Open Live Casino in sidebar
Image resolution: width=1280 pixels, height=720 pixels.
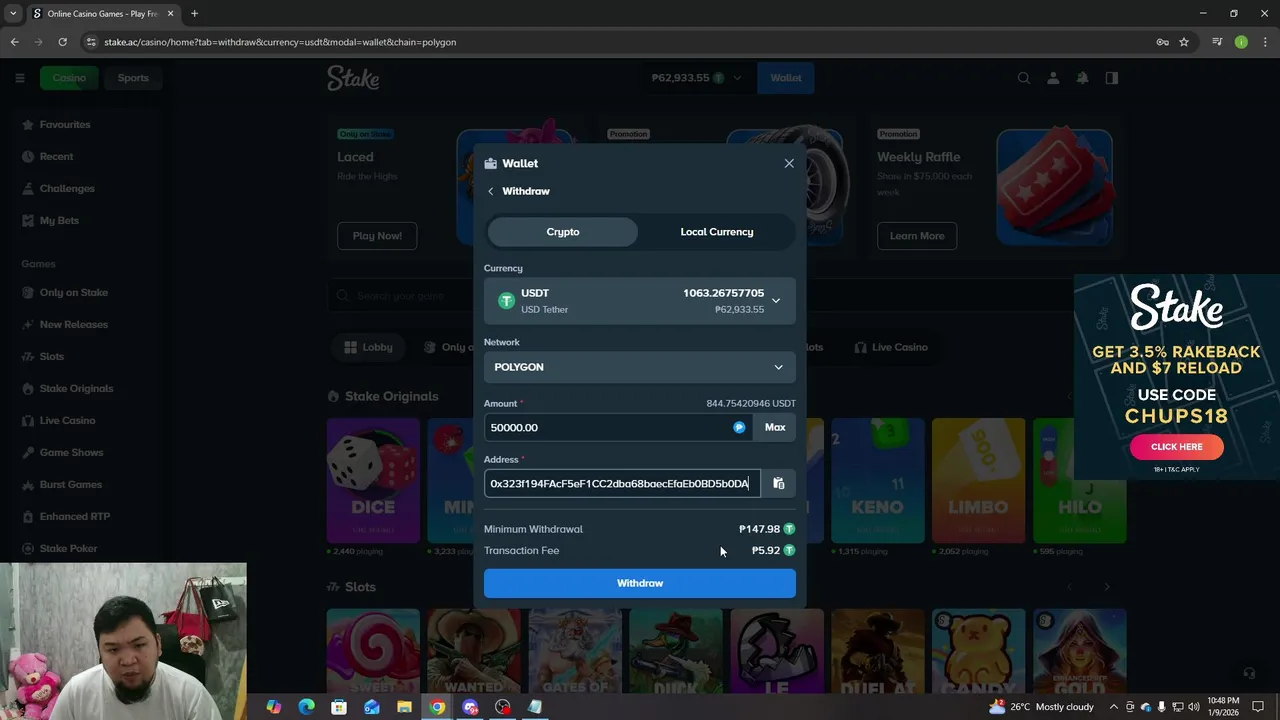[67, 421]
